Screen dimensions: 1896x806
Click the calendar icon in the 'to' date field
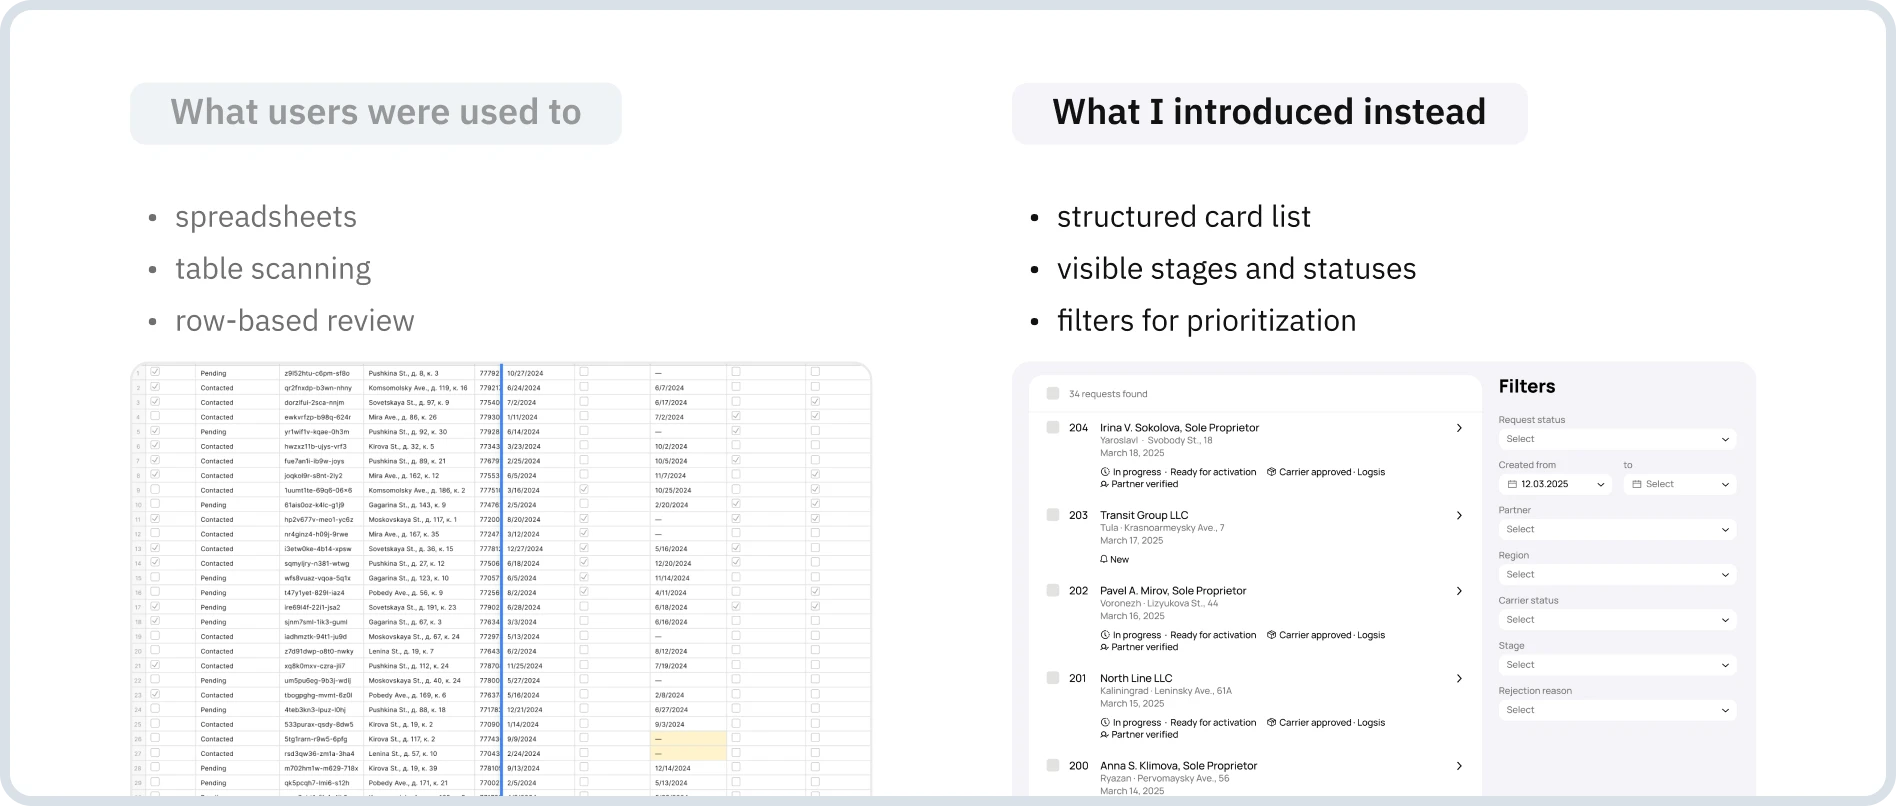point(1637,484)
